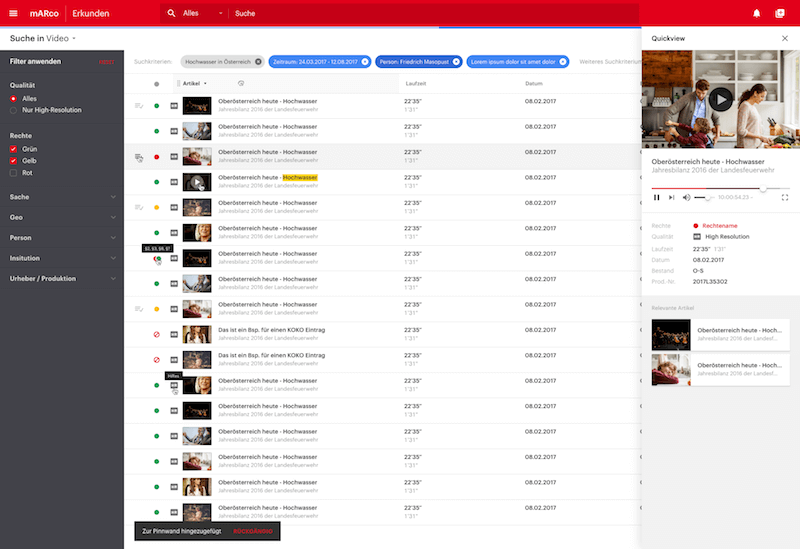
Task: Open first relevant article card in Quickview
Action: click(720, 335)
